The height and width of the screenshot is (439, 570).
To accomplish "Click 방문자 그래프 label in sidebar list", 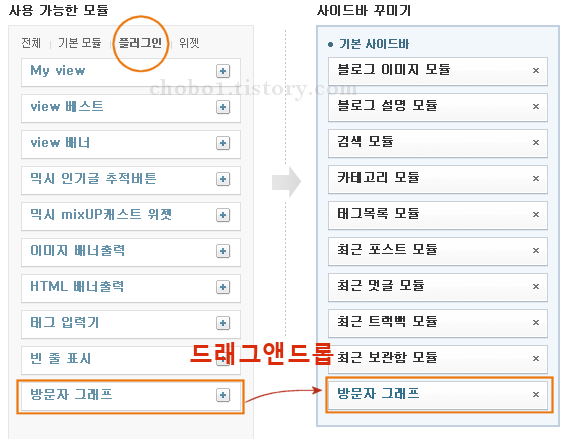I will point(378,393).
